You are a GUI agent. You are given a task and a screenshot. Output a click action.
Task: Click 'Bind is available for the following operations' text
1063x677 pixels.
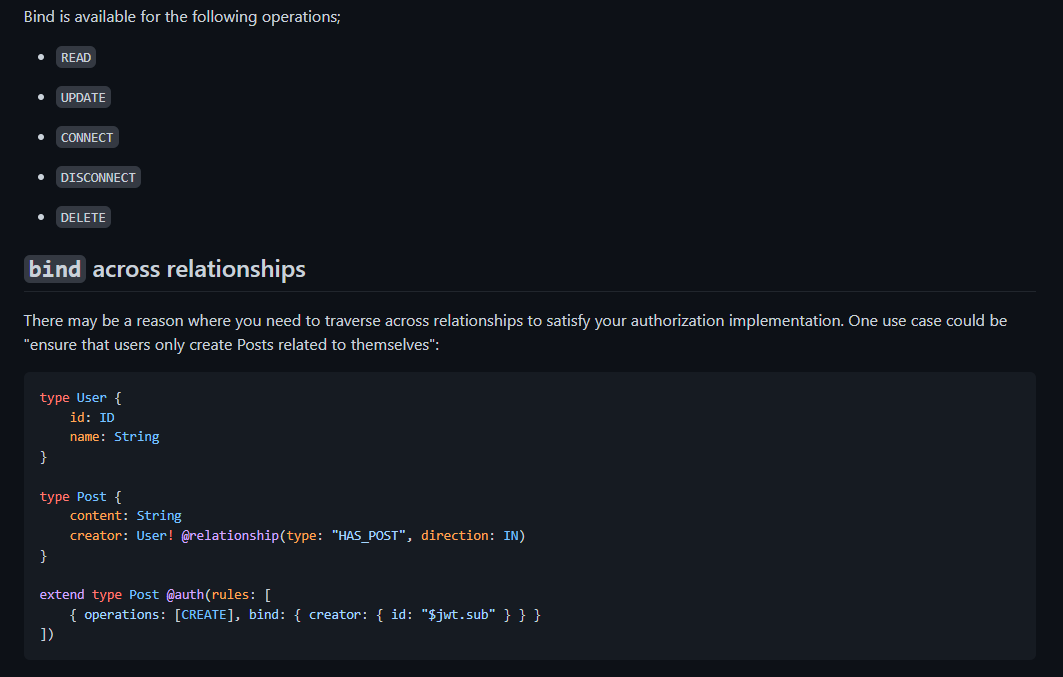click(x=182, y=17)
